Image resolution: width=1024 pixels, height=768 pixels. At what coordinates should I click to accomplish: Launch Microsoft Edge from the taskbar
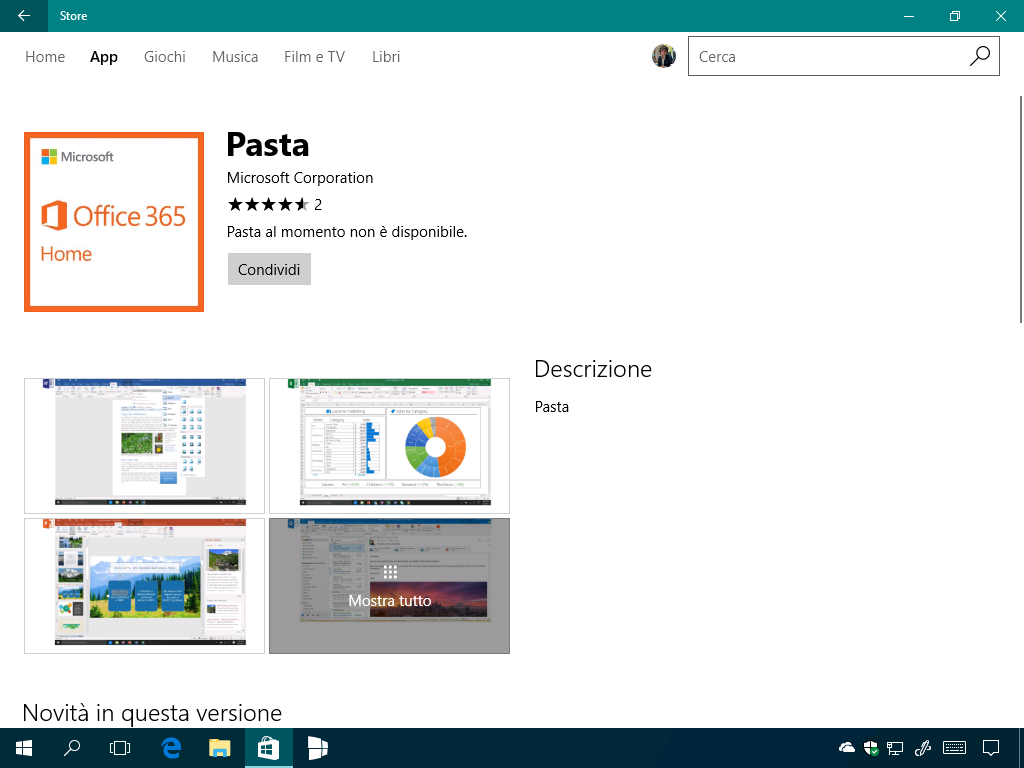tap(171, 748)
